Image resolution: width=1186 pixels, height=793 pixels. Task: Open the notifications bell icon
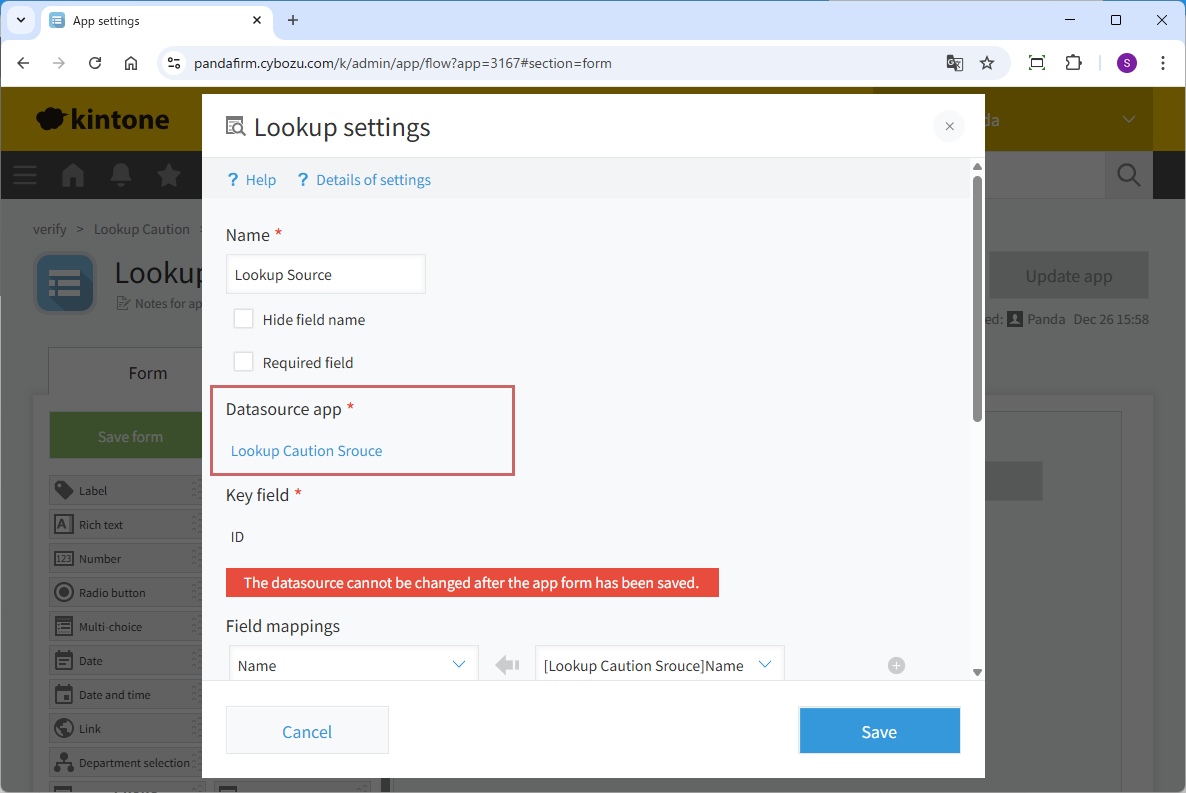[x=121, y=176]
